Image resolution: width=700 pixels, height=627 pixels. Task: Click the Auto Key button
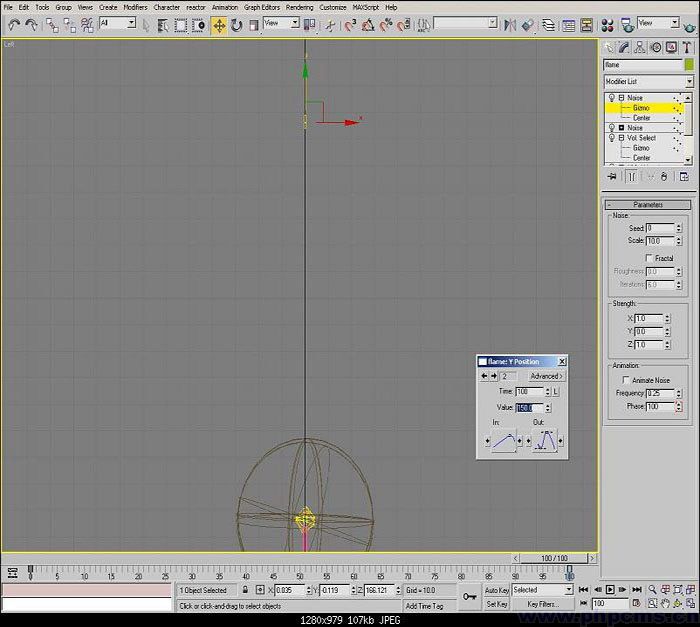pos(497,590)
